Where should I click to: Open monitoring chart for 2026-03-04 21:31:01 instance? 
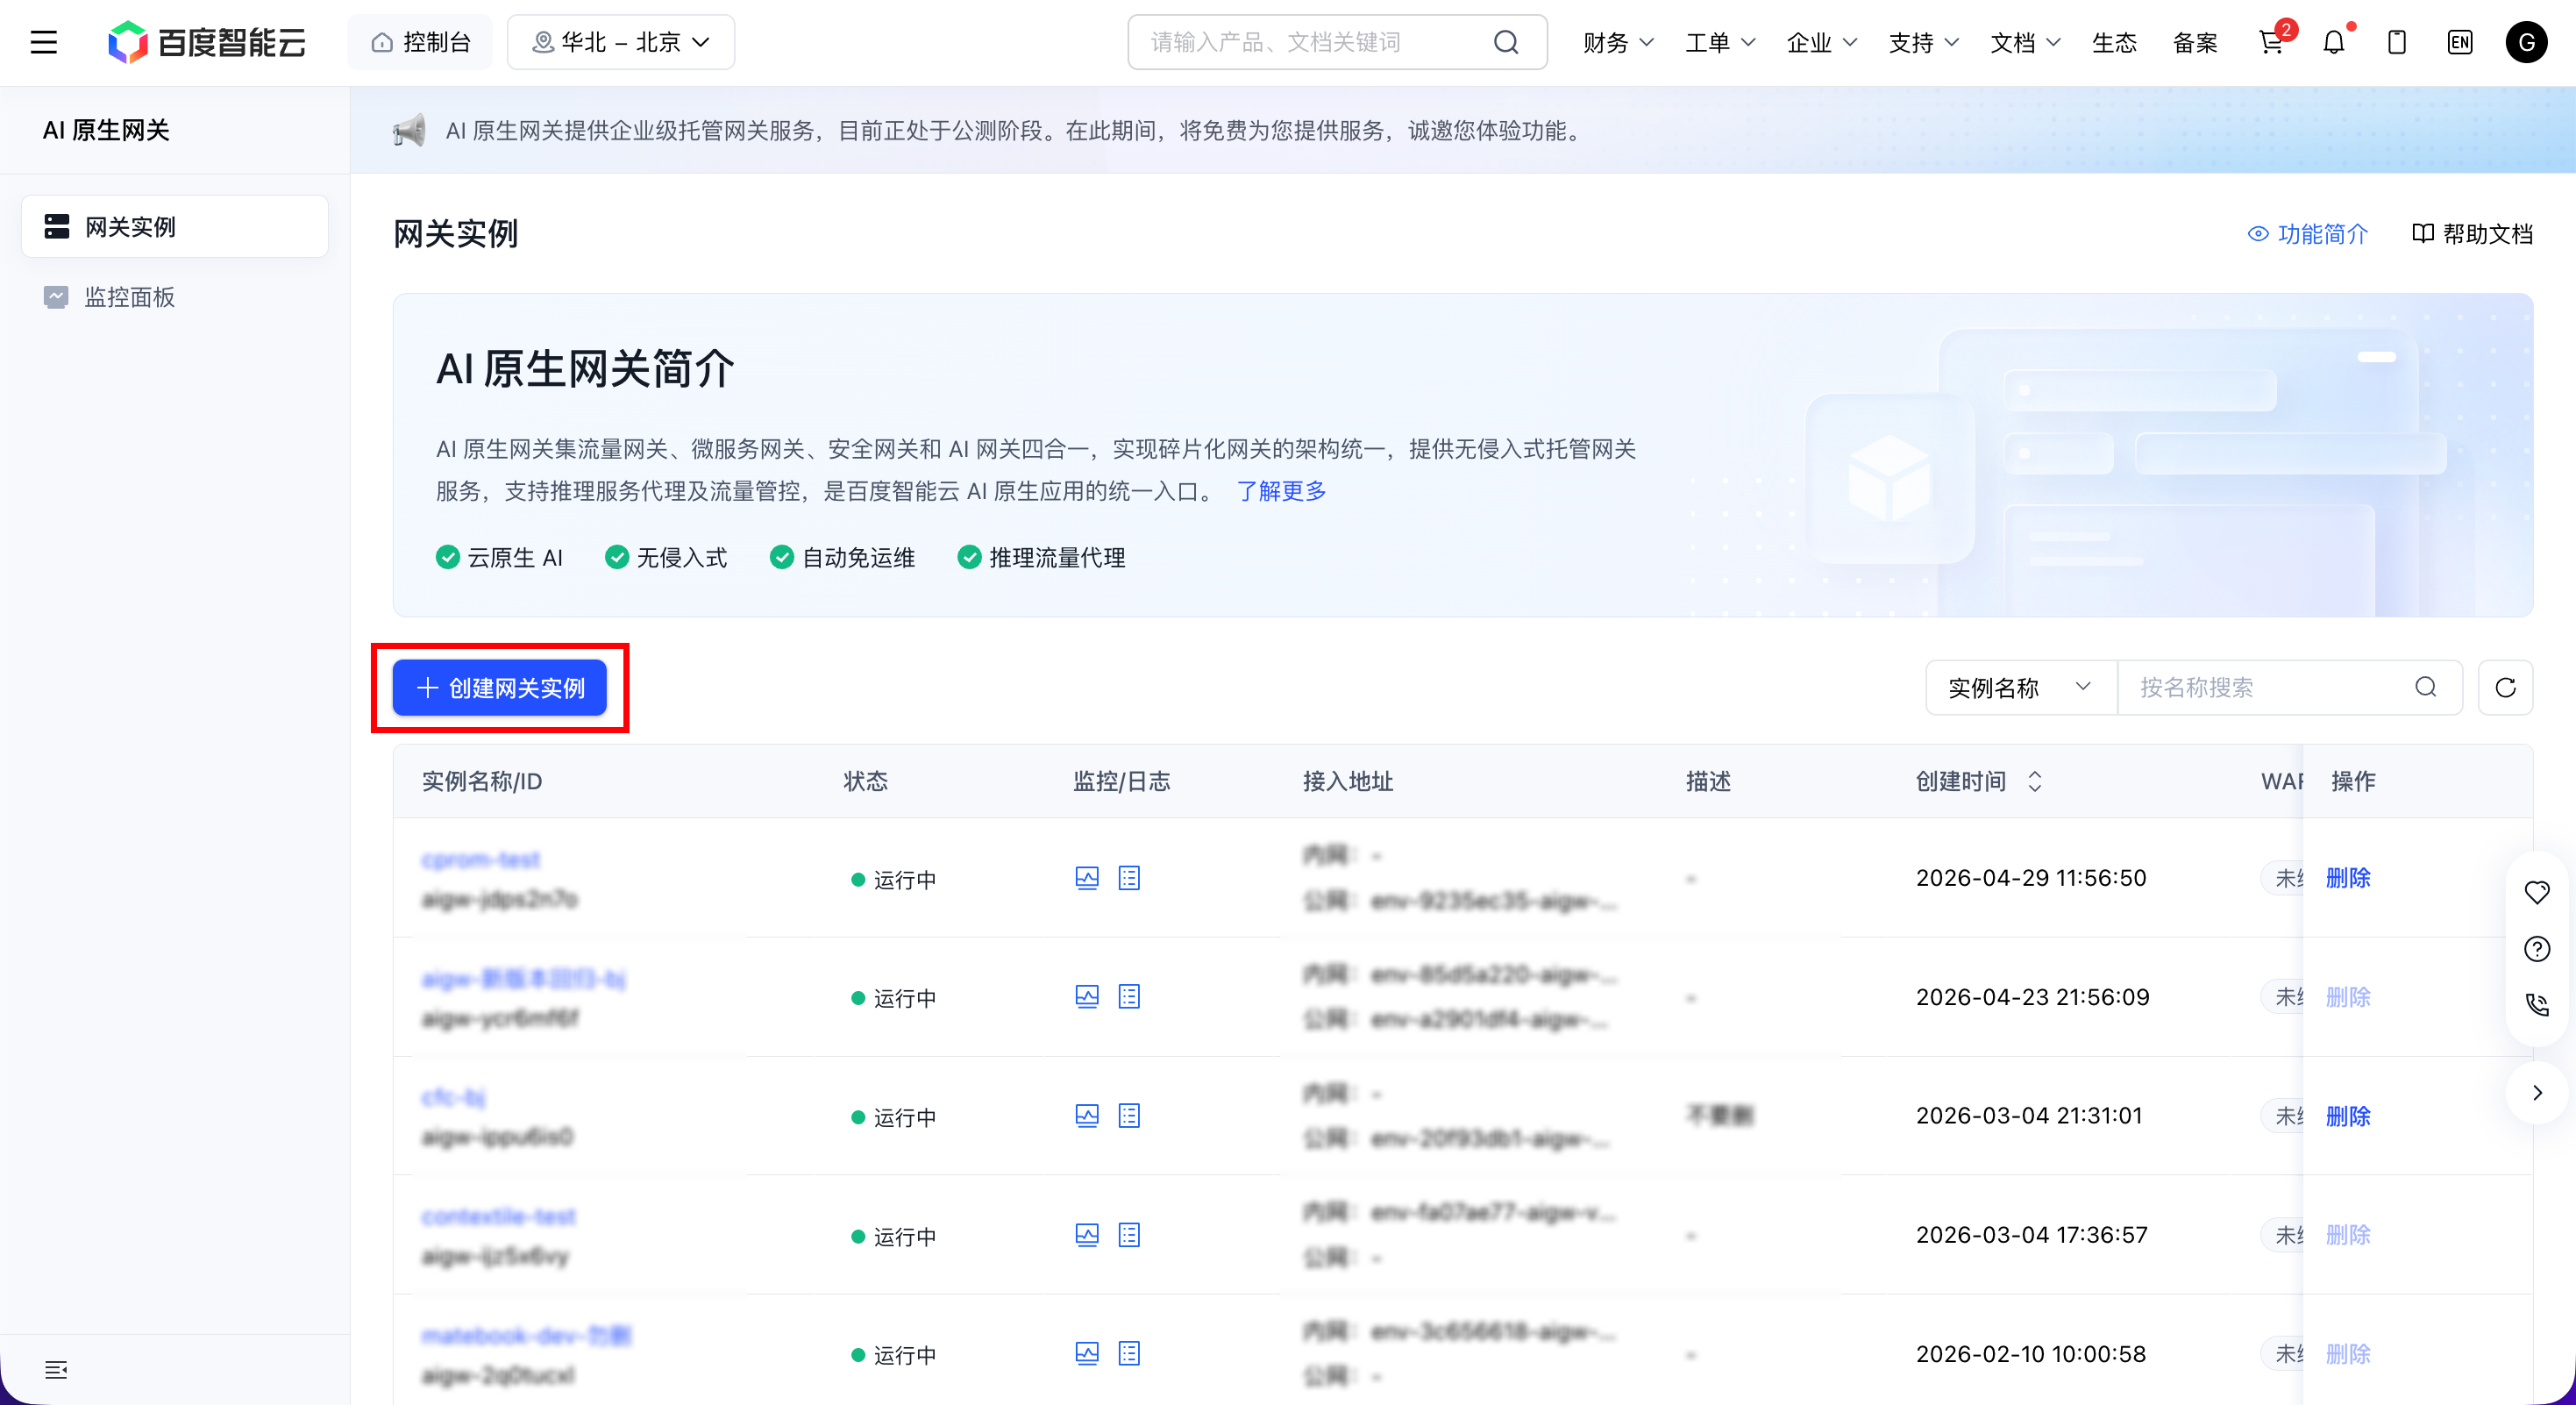click(1087, 1116)
